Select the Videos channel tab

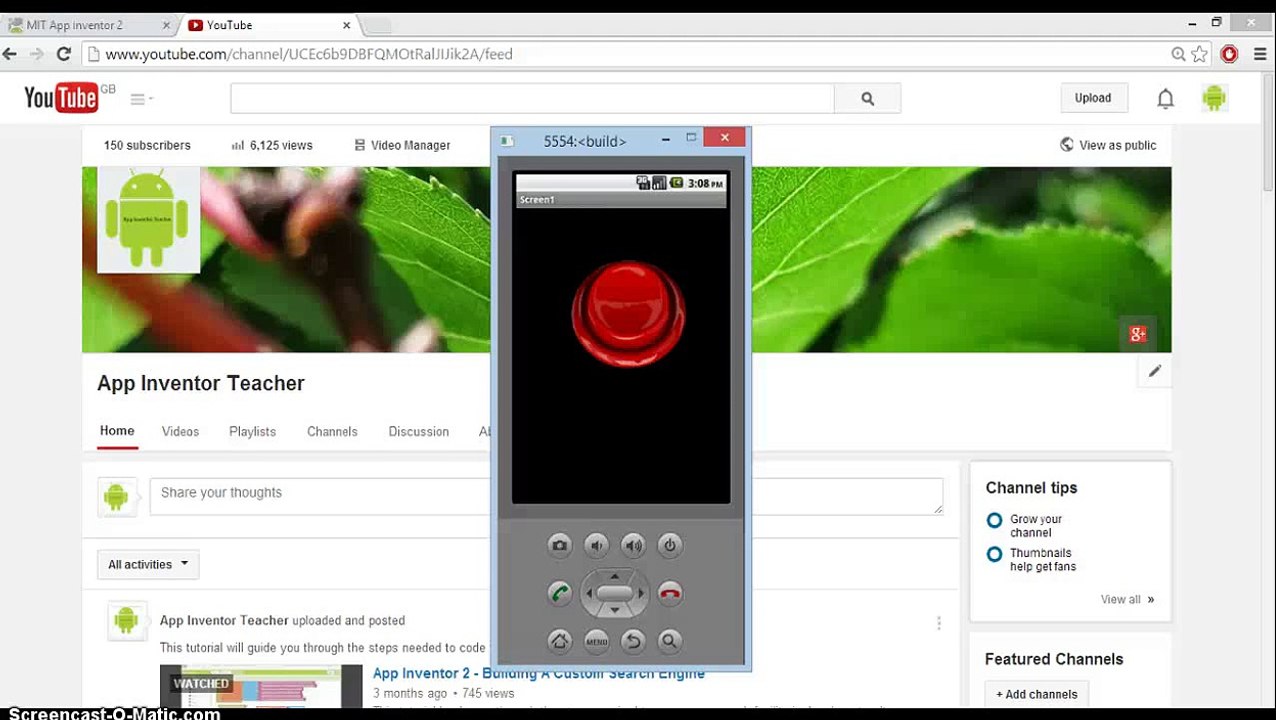click(180, 431)
